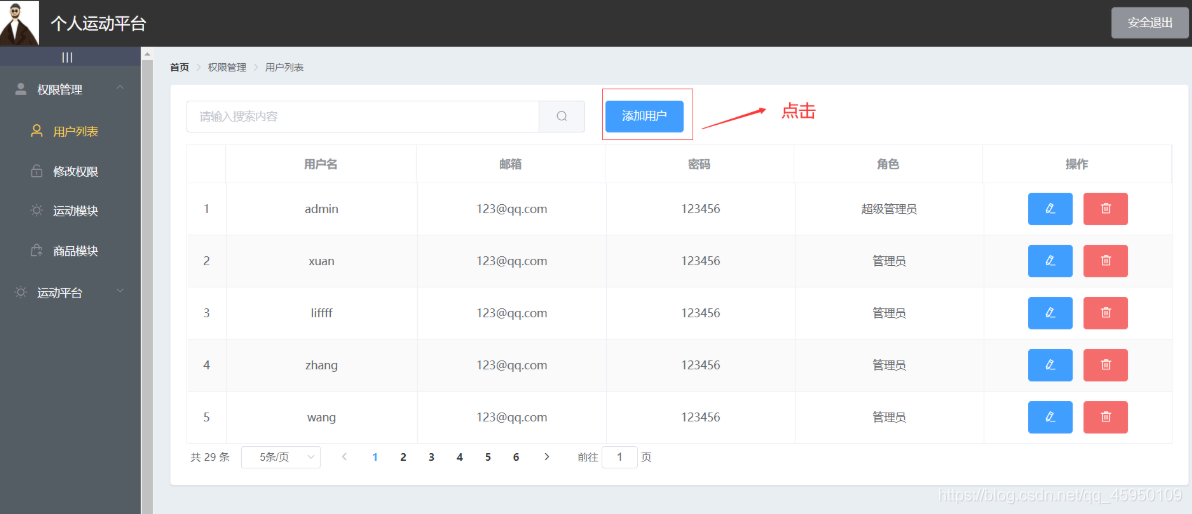Go to page 5 in pagination
The width and height of the screenshot is (1192, 514).
487,457
